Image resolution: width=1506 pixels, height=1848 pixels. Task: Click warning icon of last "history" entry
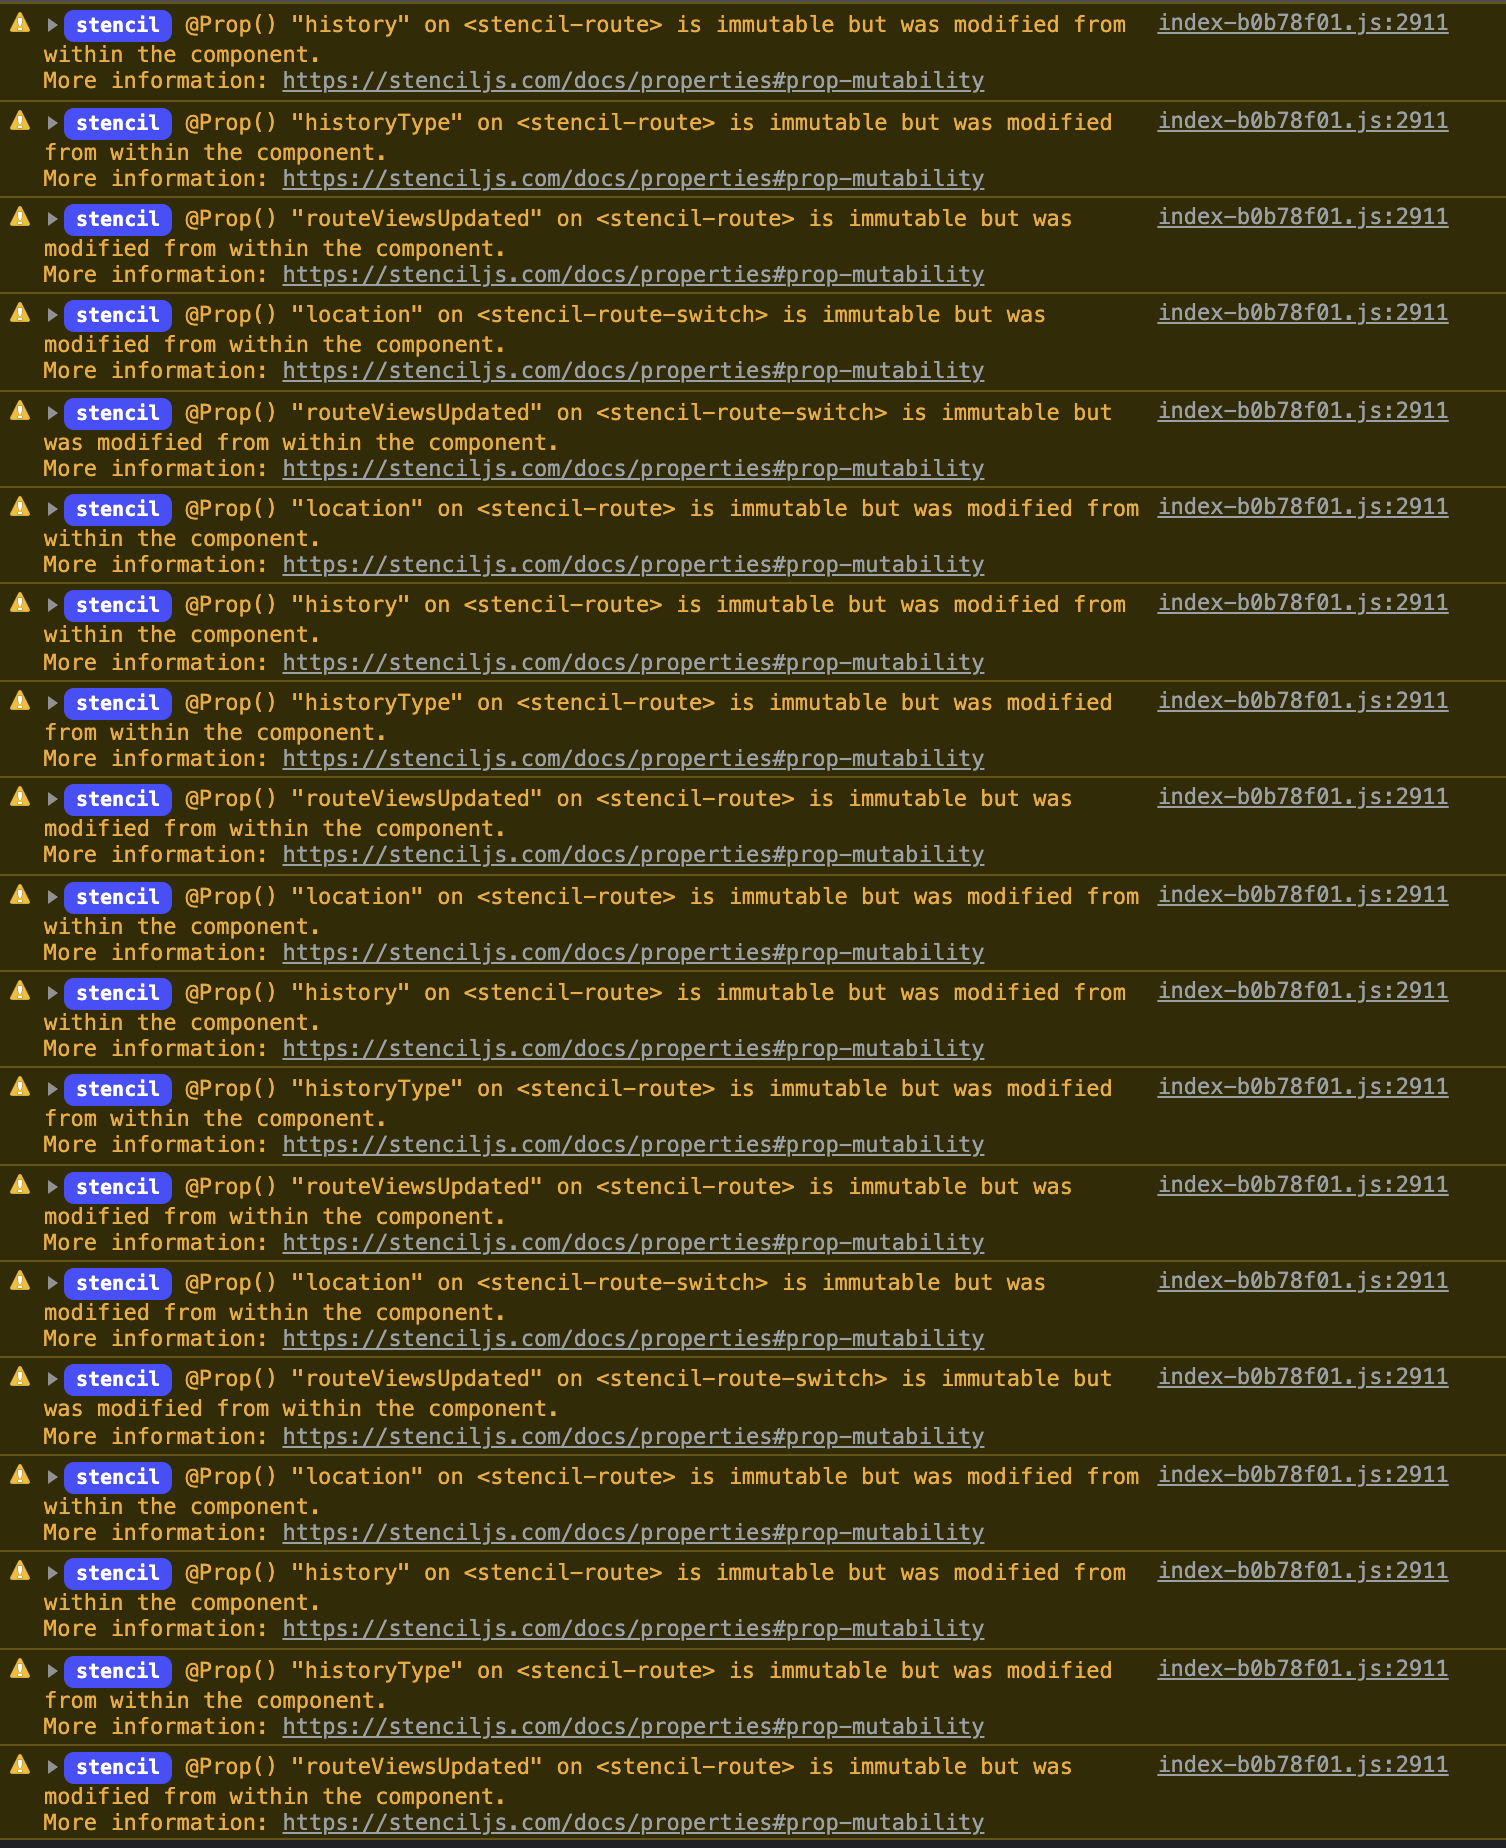click(20, 1571)
